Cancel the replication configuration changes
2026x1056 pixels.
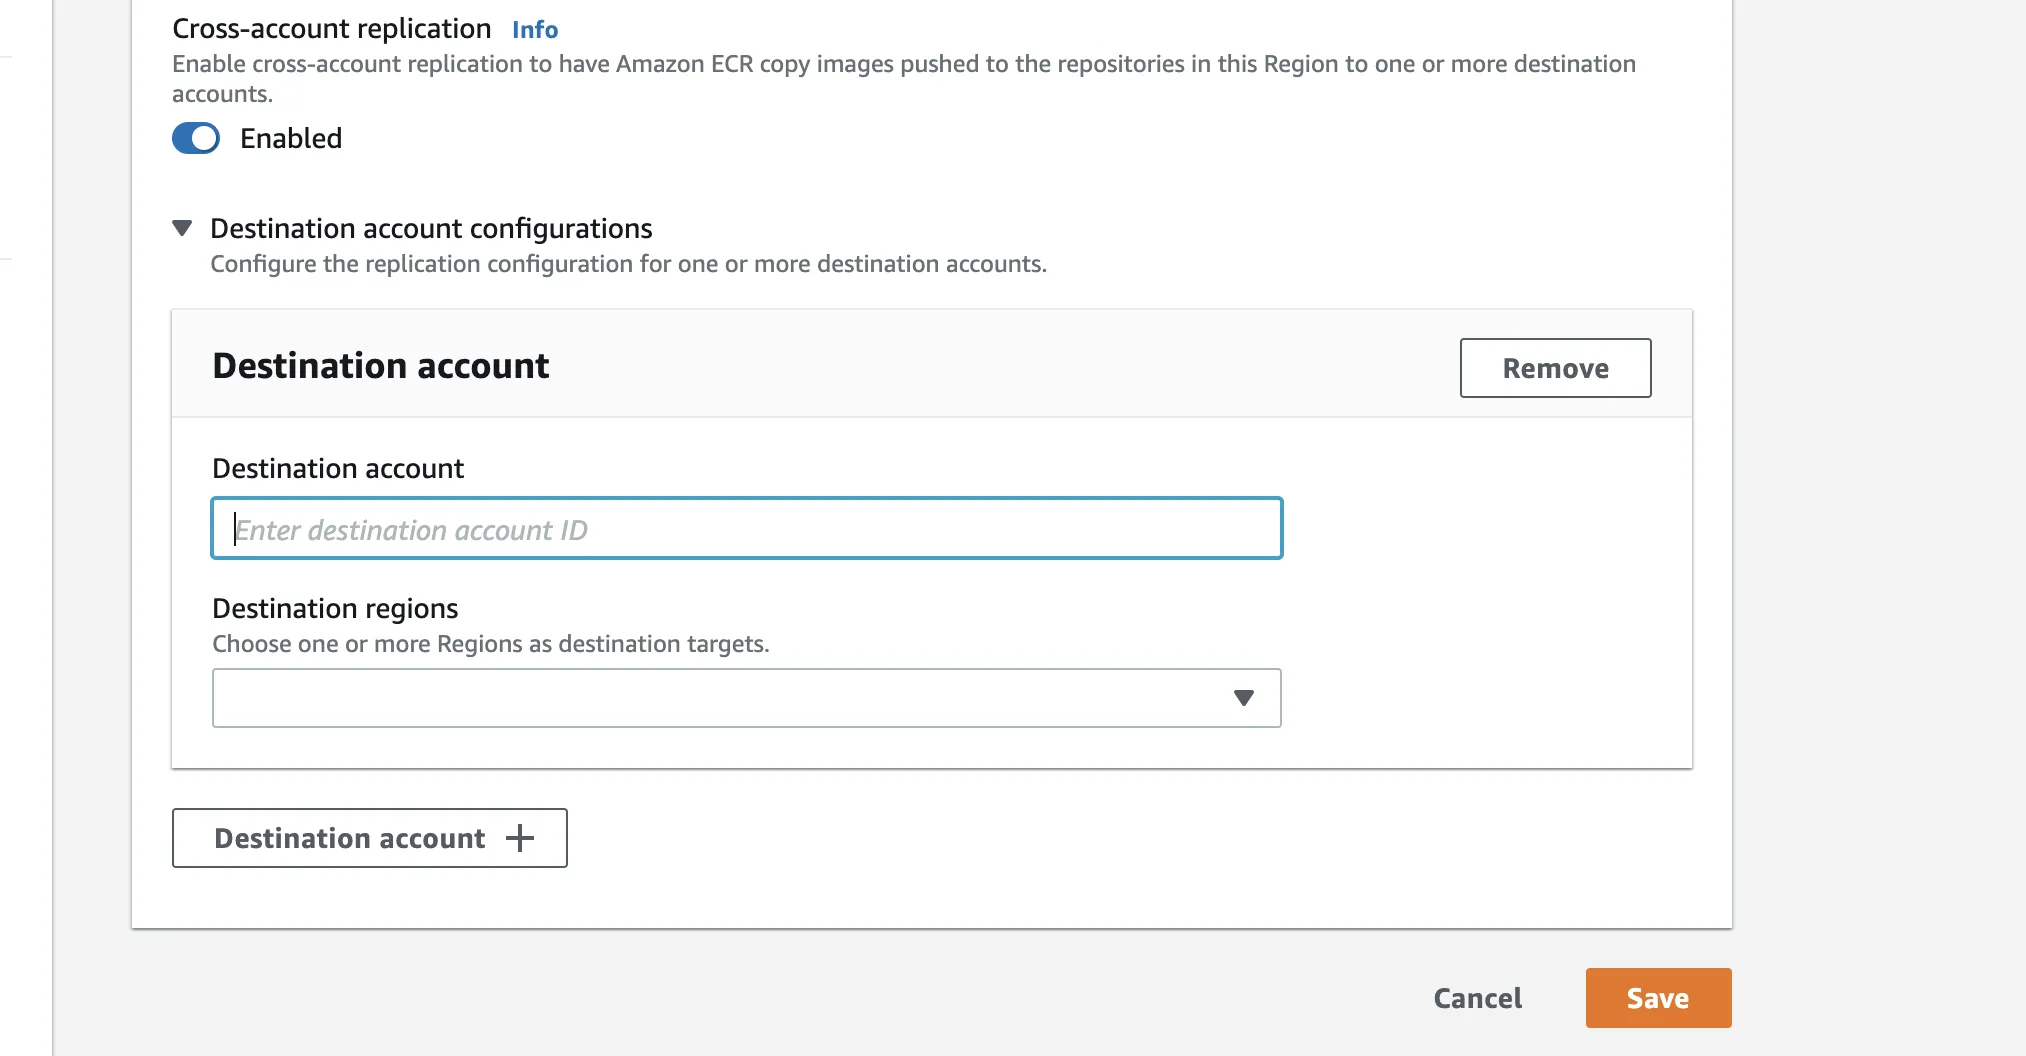click(x=1477, y=998)
